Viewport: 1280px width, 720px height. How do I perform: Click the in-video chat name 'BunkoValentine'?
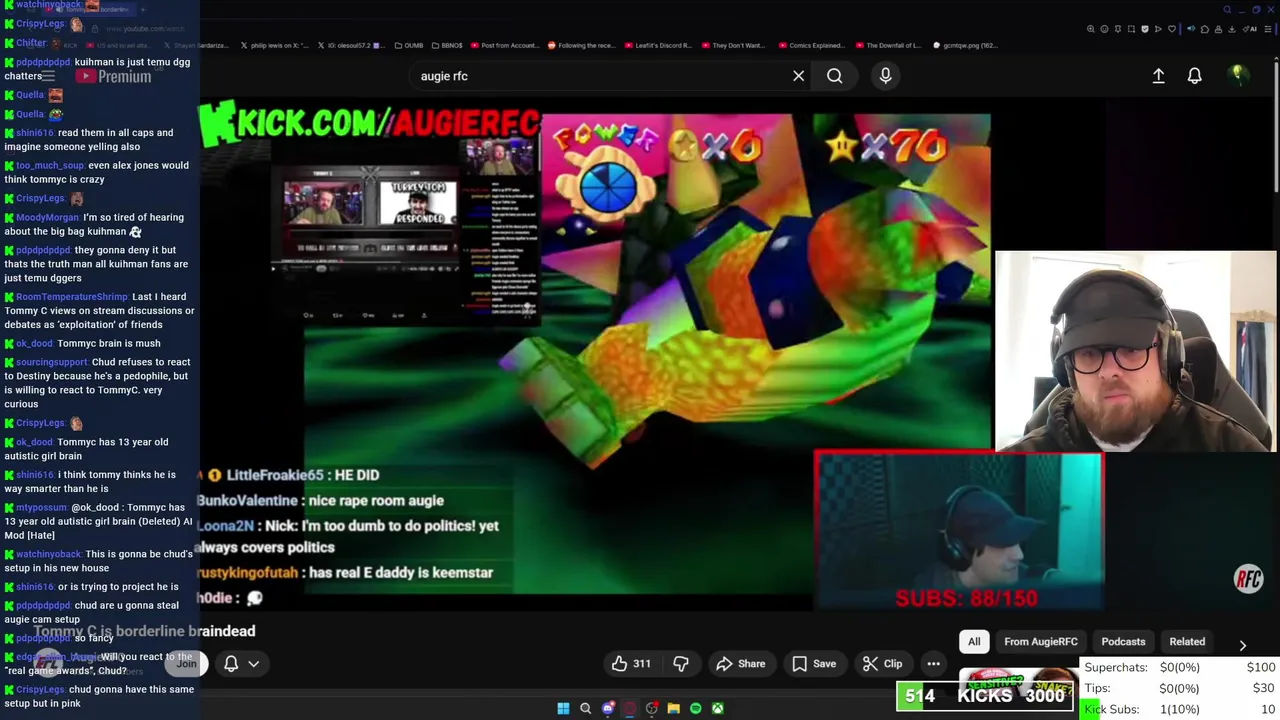coord(247,501)
